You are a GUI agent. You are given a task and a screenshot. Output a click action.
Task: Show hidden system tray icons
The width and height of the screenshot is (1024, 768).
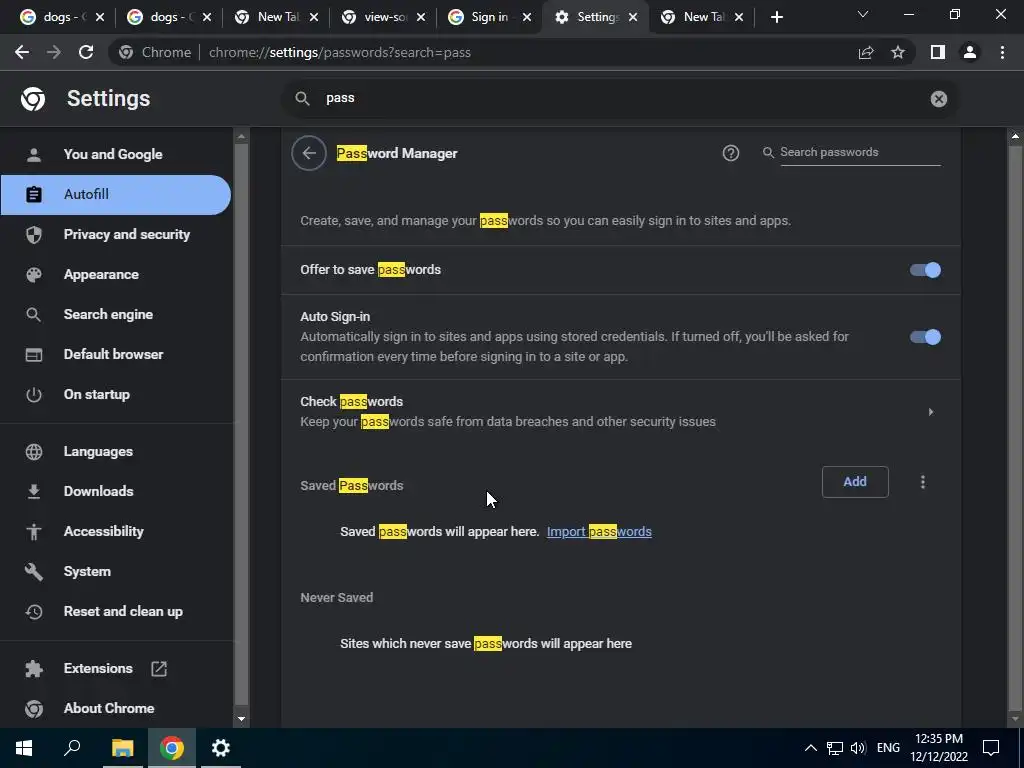click(x=810, y=748)
